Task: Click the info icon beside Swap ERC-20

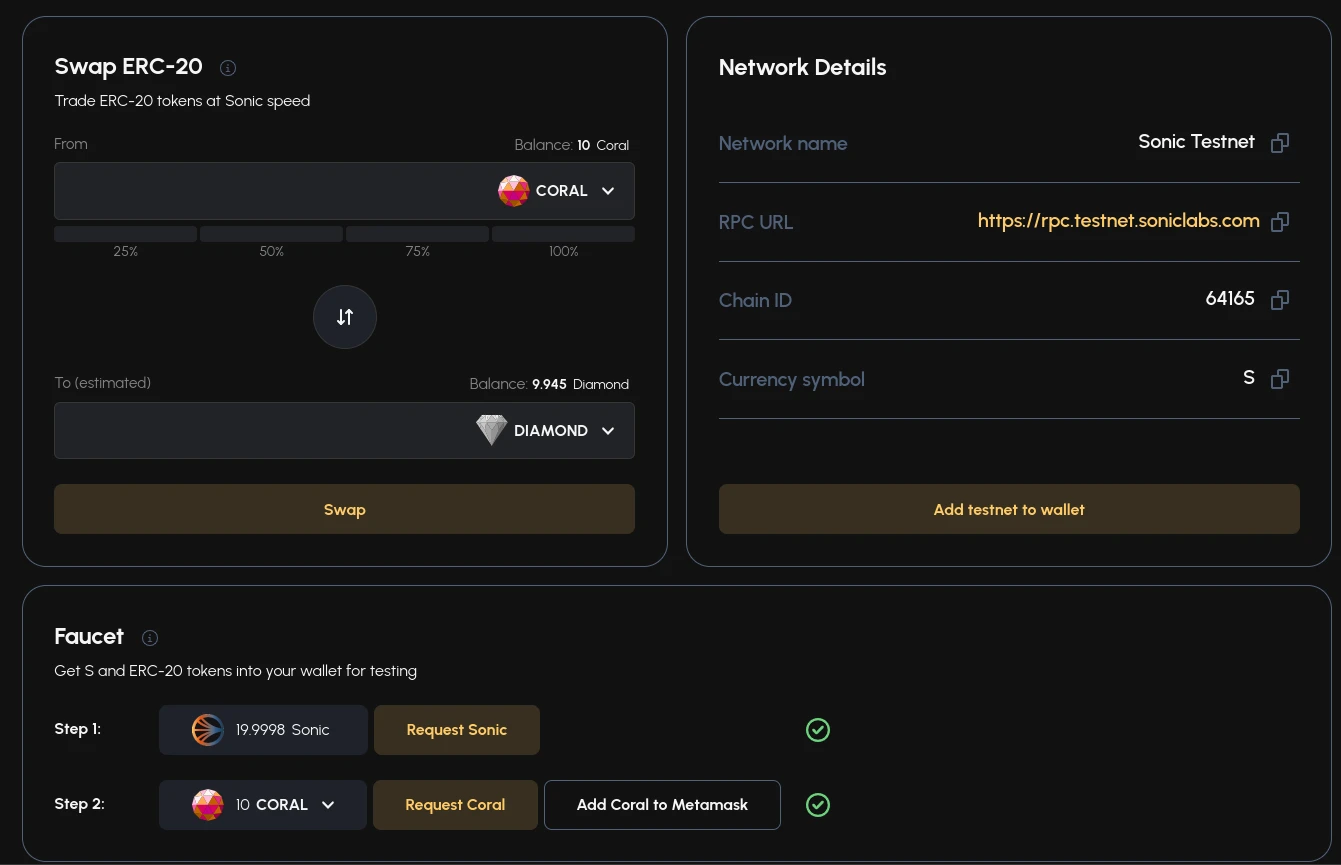Action: (228, 68)
